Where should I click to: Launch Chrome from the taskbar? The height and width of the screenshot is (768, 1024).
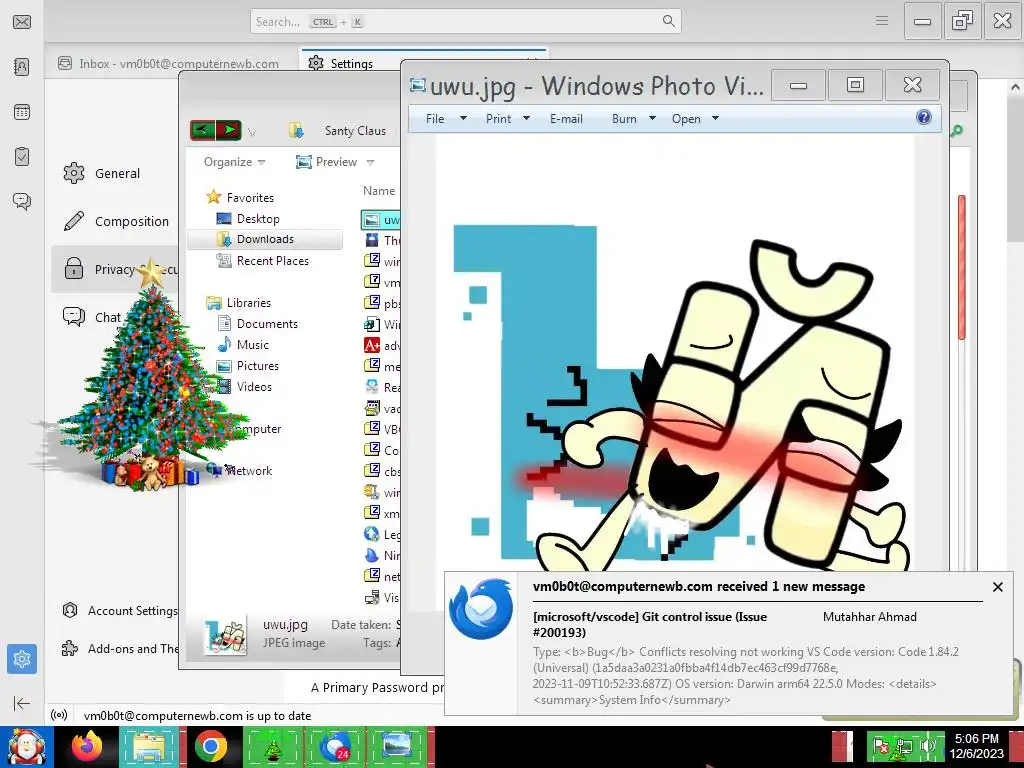click(x=210, y=746)
